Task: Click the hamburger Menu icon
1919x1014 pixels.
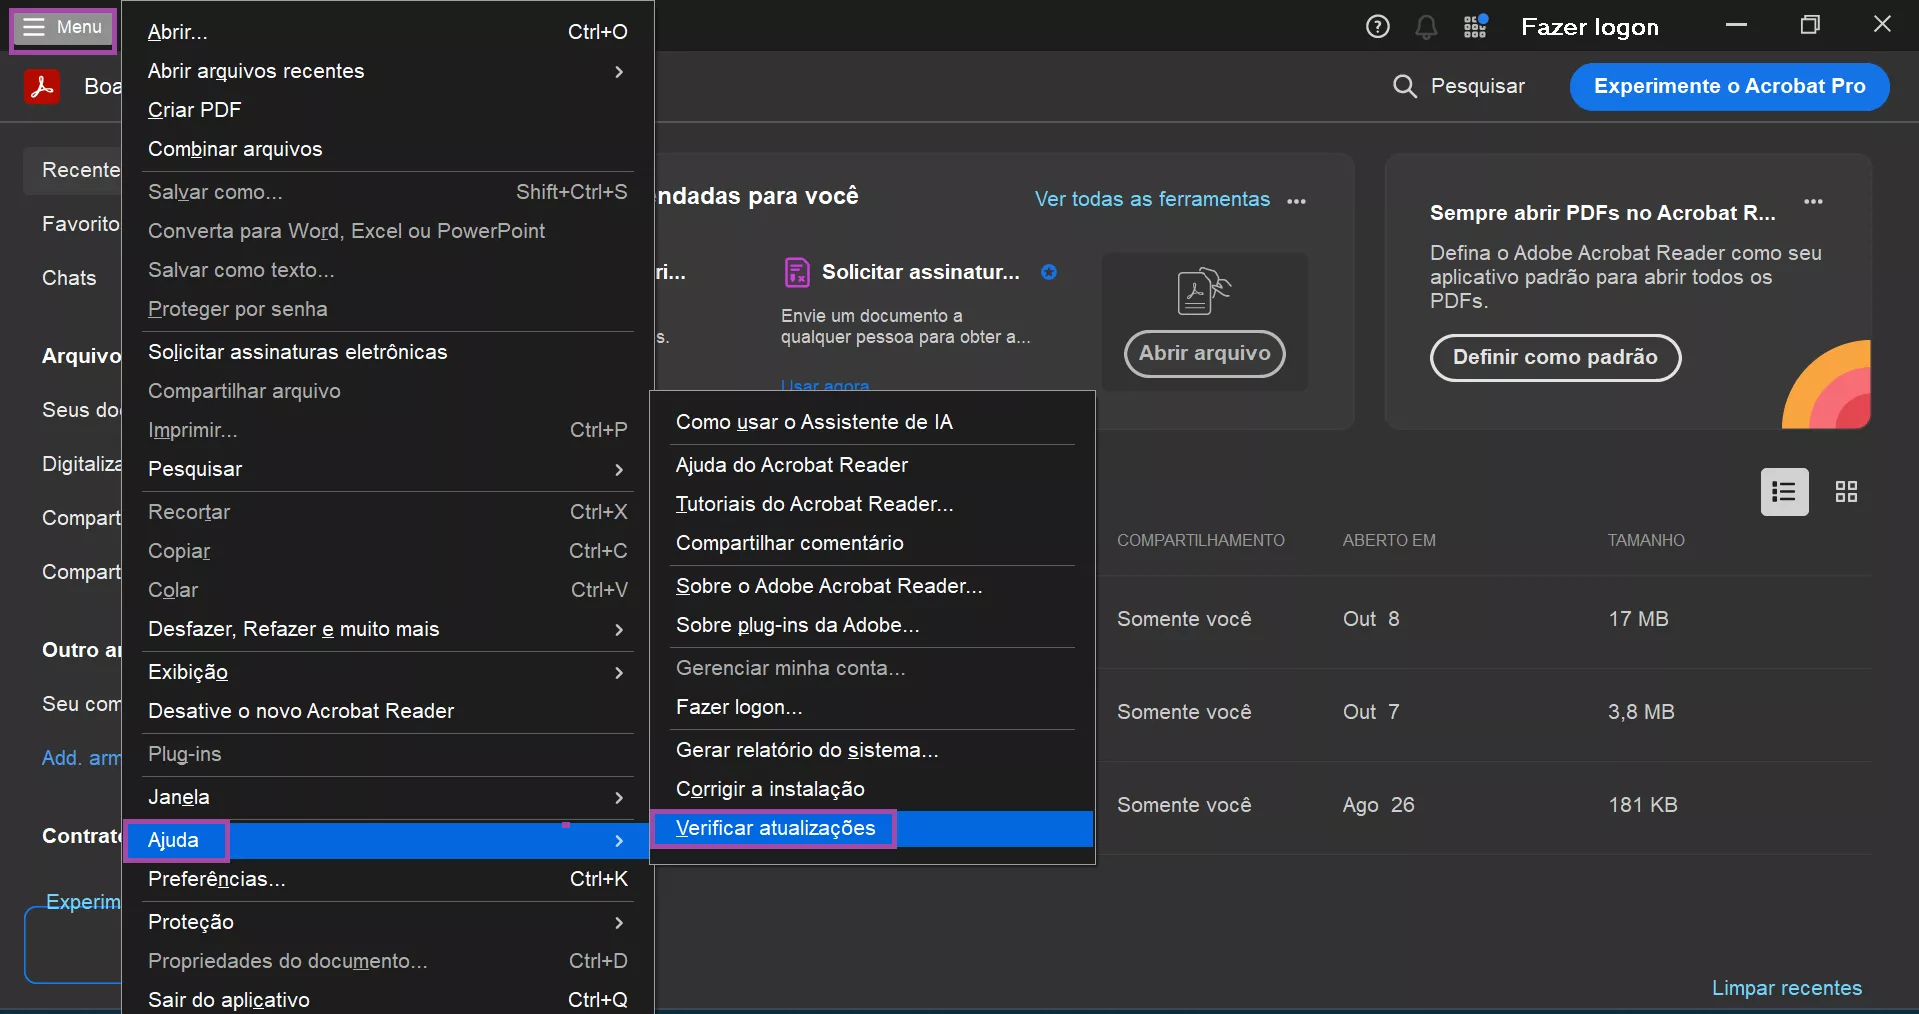Action: 34,27
